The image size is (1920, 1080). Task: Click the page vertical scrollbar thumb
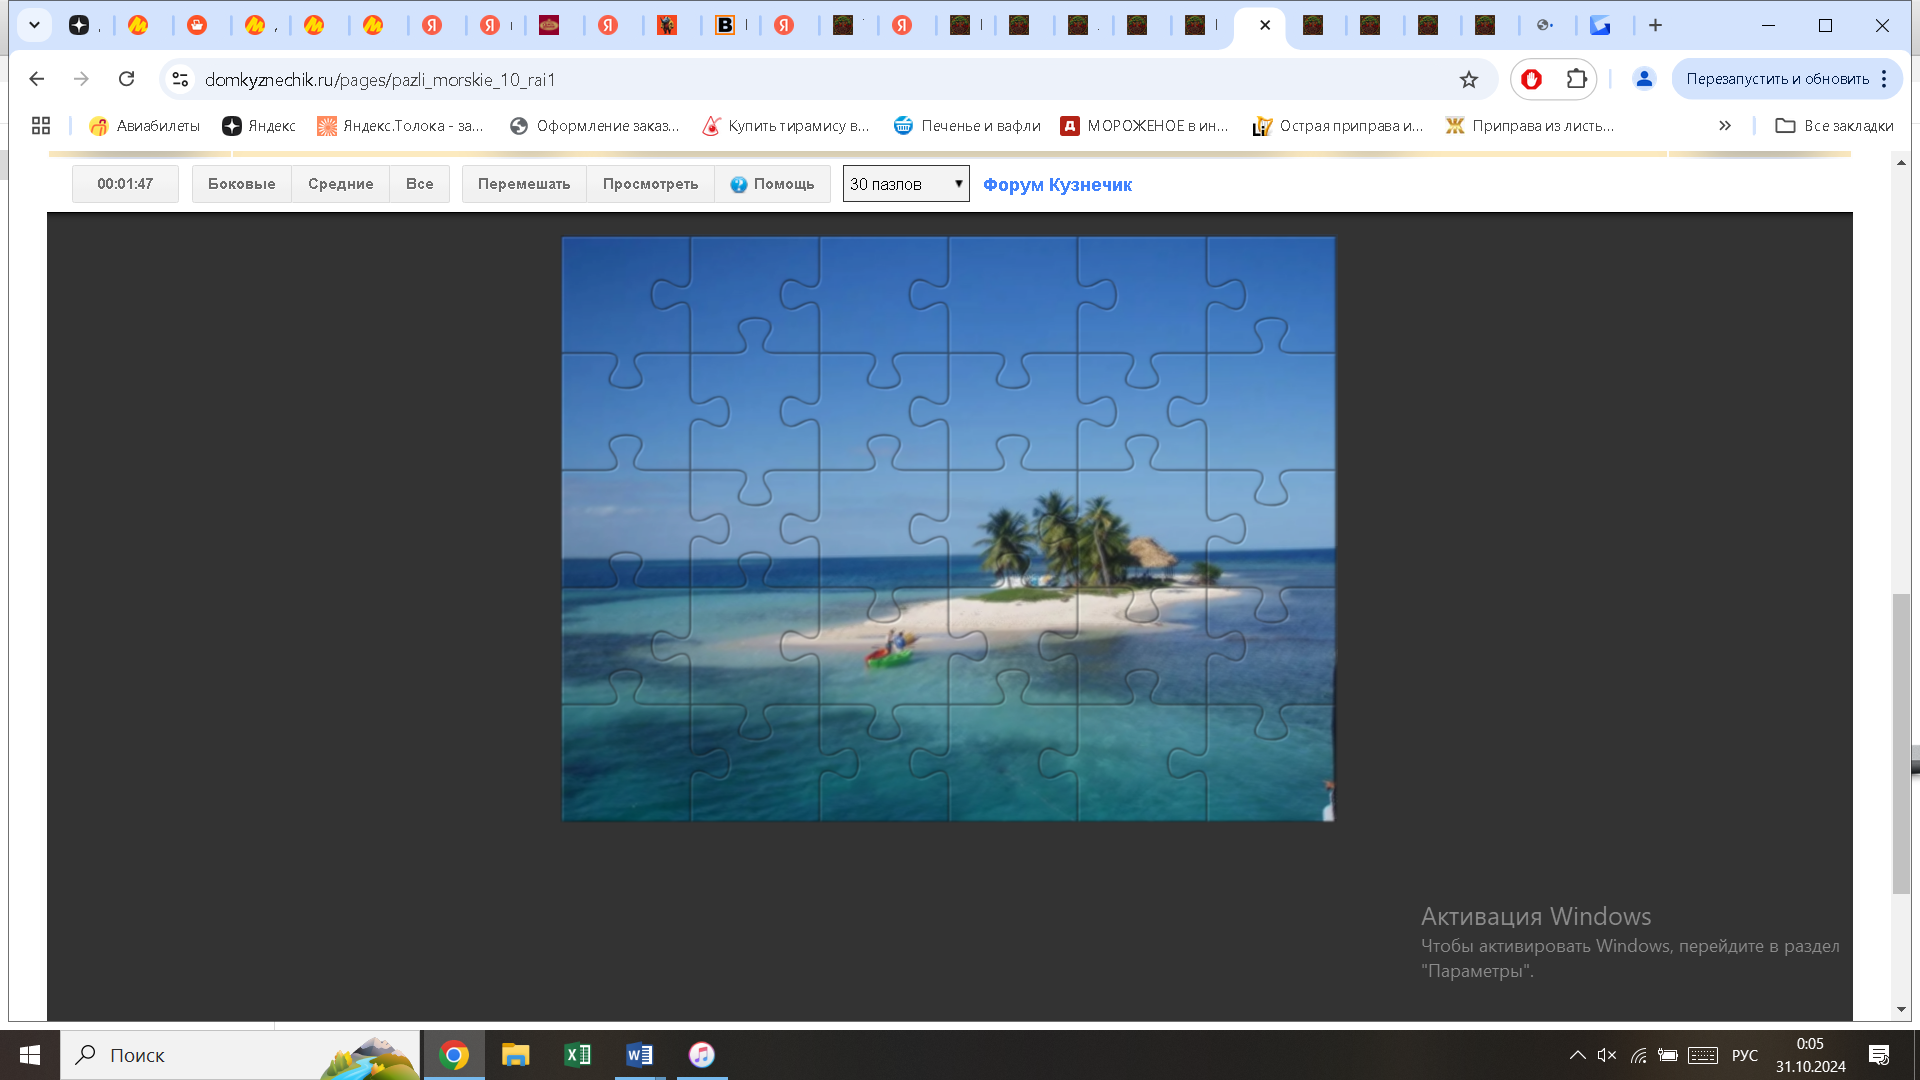pos(1901,744)
